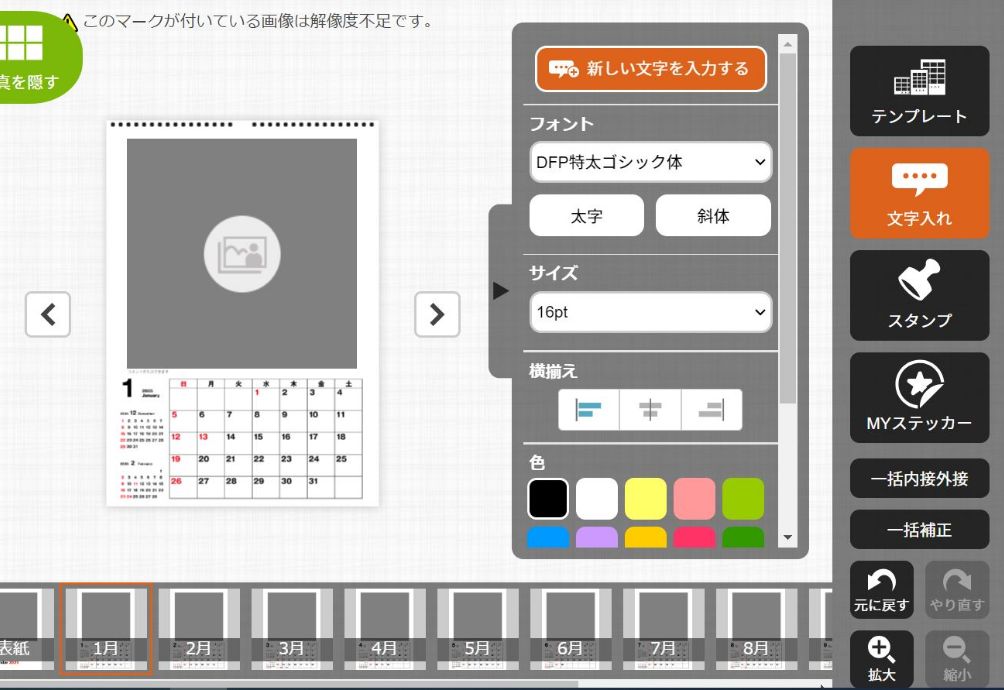Open the size dropdown showing 16pt
Screen dimensions: 1004x690
pos(651,312)
